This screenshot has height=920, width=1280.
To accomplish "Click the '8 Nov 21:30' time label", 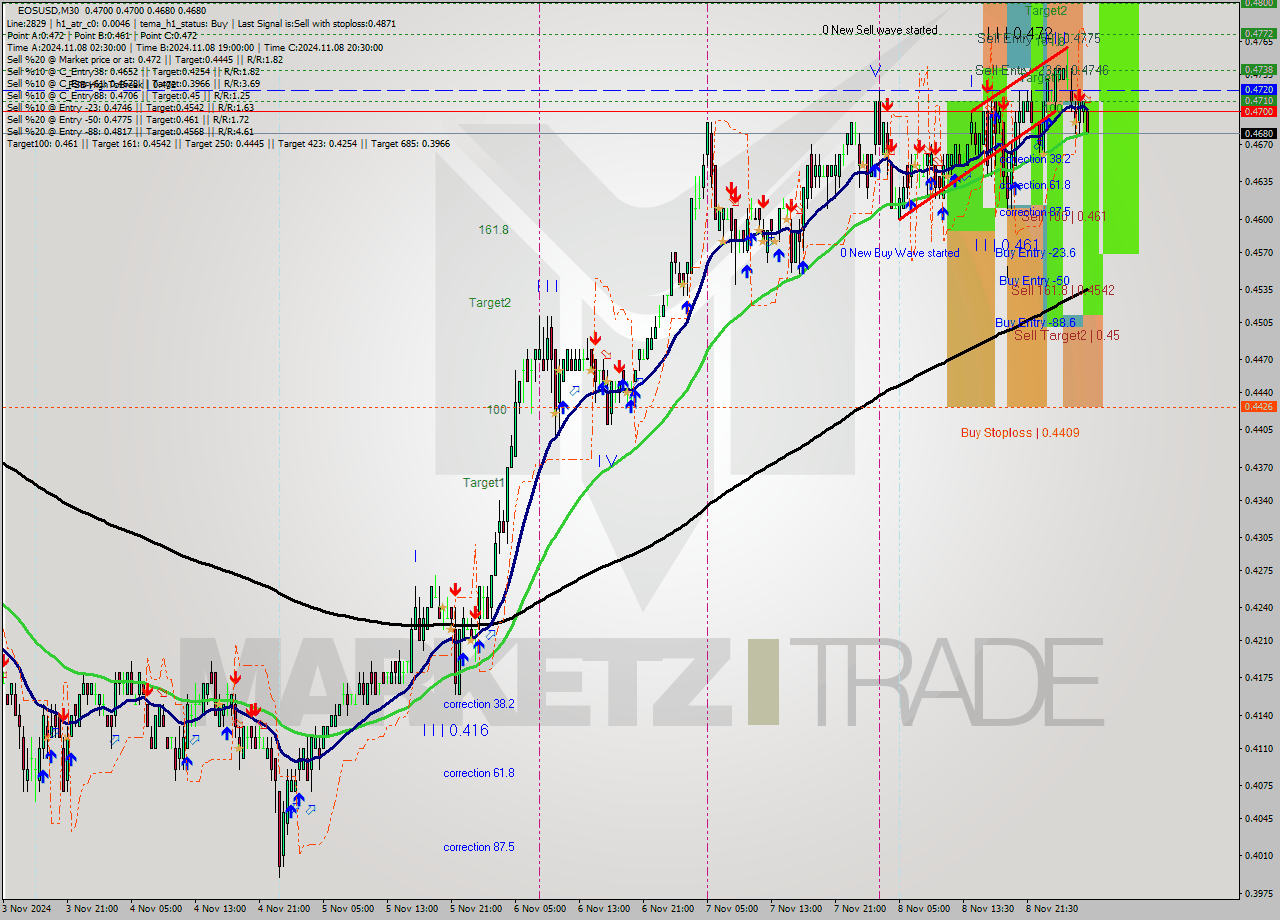I will (1052, 909).
